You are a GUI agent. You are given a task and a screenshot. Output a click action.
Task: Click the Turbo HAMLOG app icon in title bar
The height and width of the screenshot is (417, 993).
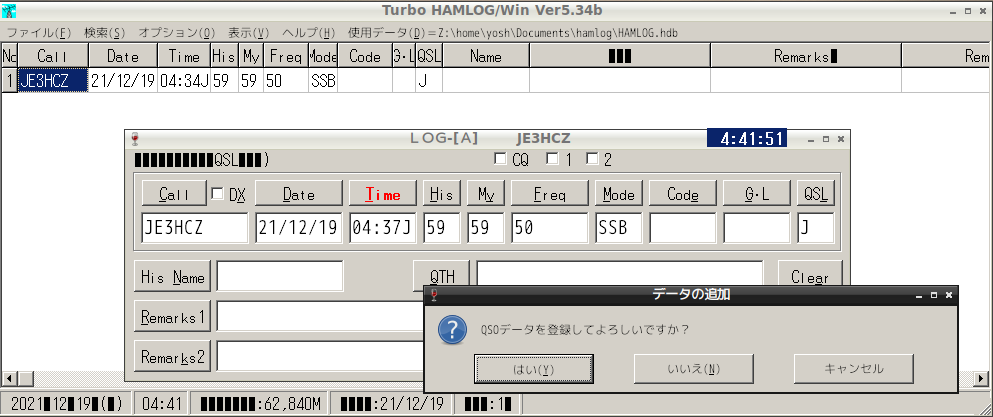[x=9, y=10]
